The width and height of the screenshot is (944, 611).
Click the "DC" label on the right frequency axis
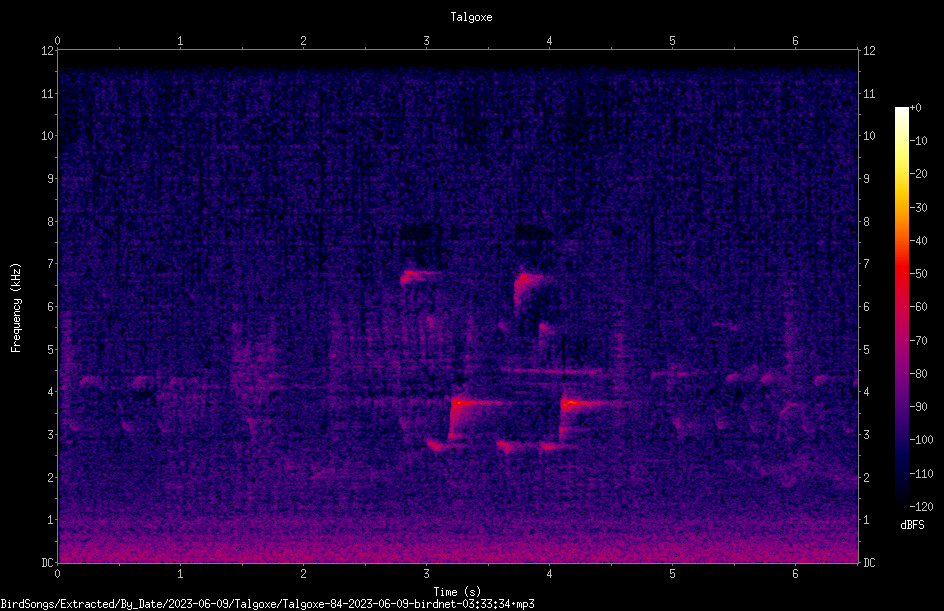click(x=869, y=563)
